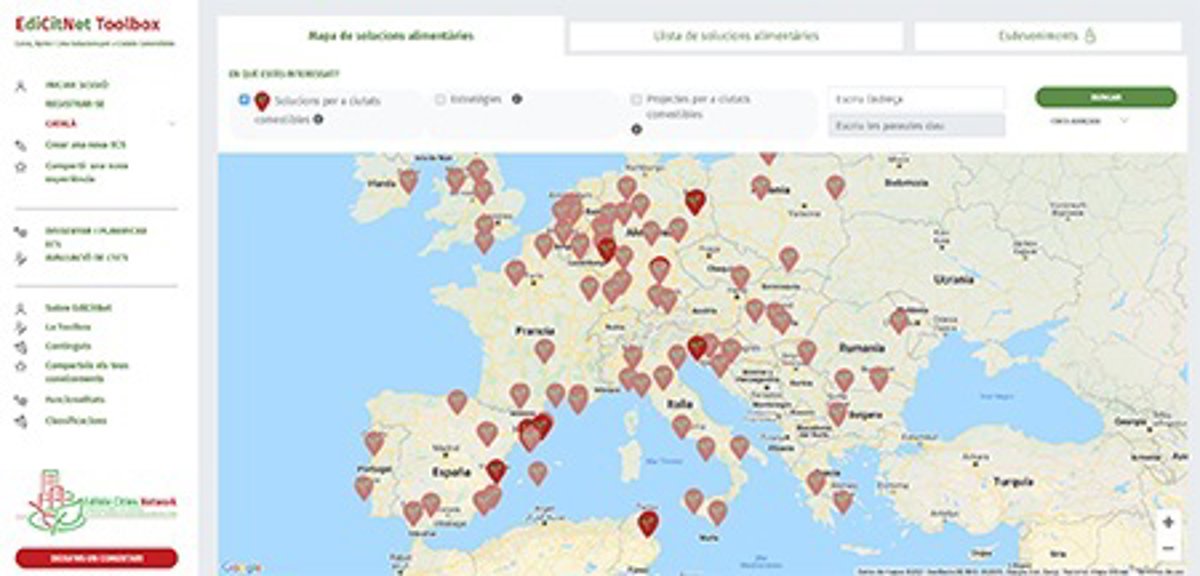Switch to Llista de solucions alimentàries tab
The image size is (1200, 576).
(x=735, y=36)
